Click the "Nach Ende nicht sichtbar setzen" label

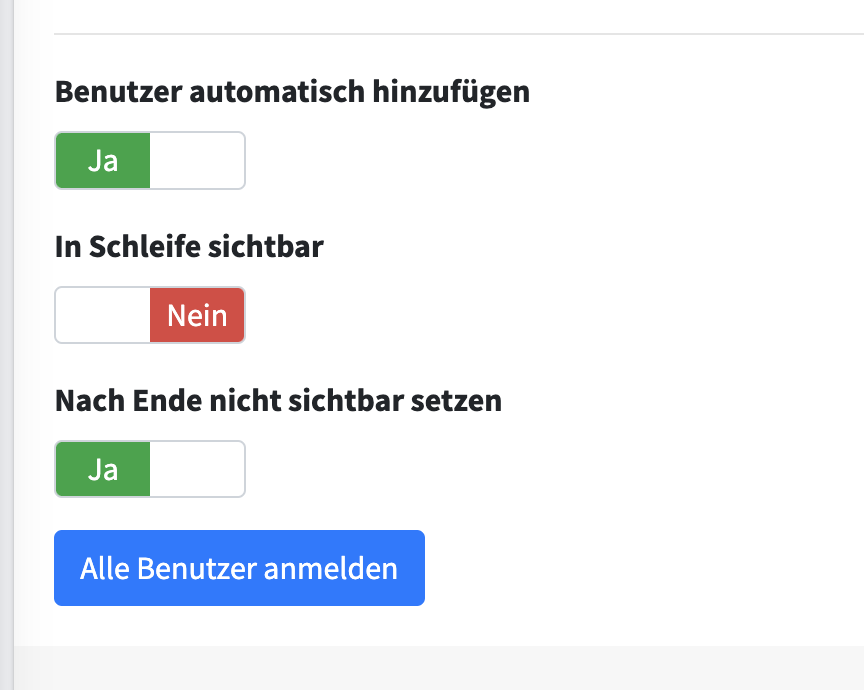tap(278, 401)
